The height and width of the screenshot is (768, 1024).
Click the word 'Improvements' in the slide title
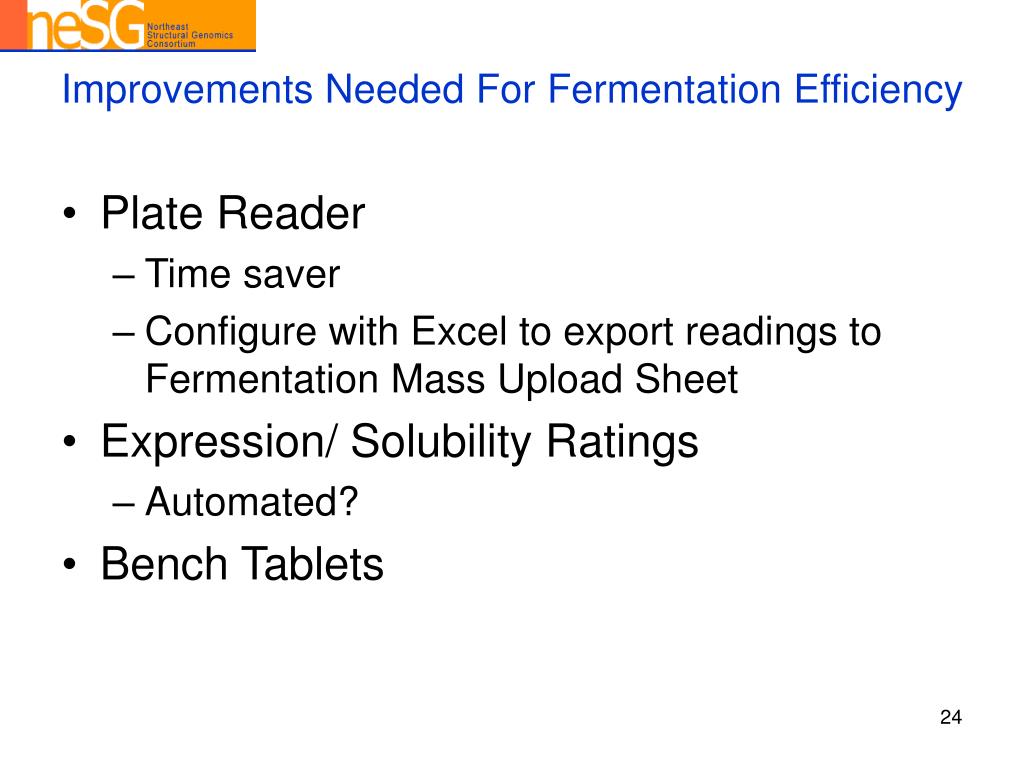pos(188,90)
